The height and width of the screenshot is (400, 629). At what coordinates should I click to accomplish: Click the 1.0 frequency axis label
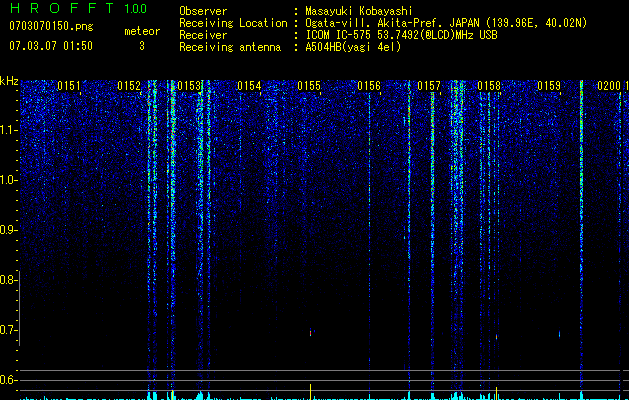tap(7, 180)
